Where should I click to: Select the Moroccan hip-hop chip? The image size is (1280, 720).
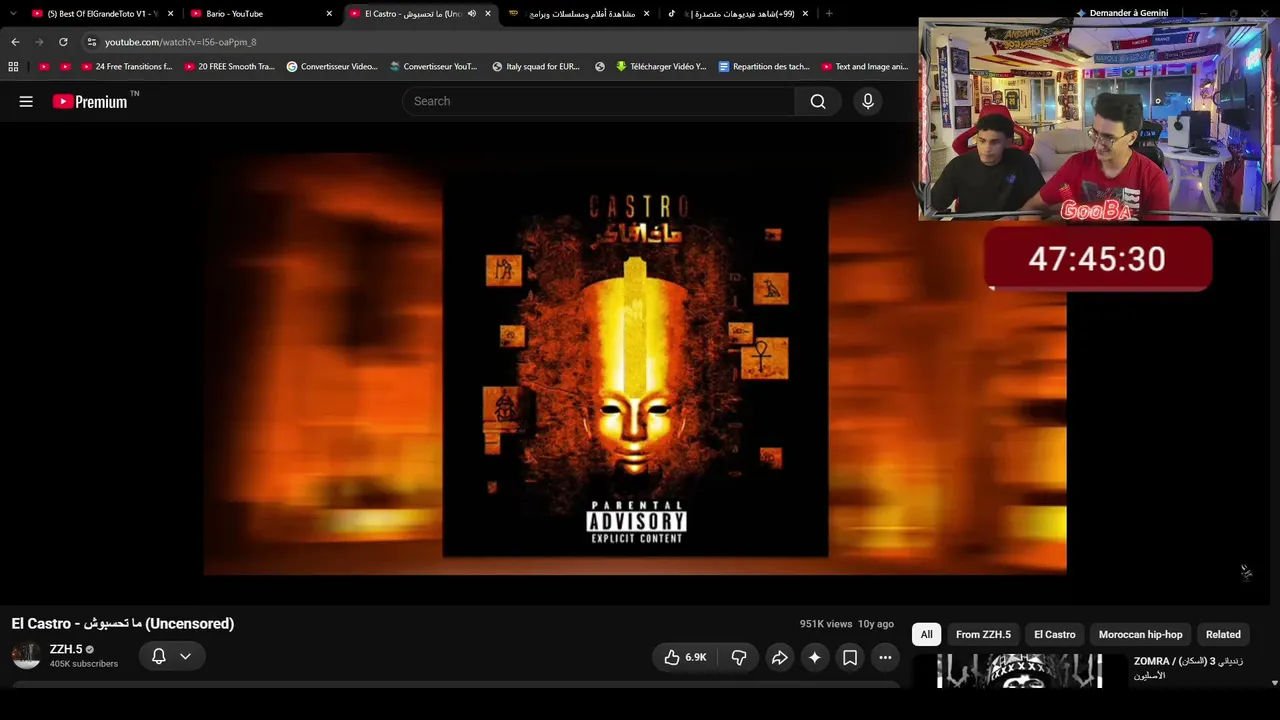coord(1140,634)
